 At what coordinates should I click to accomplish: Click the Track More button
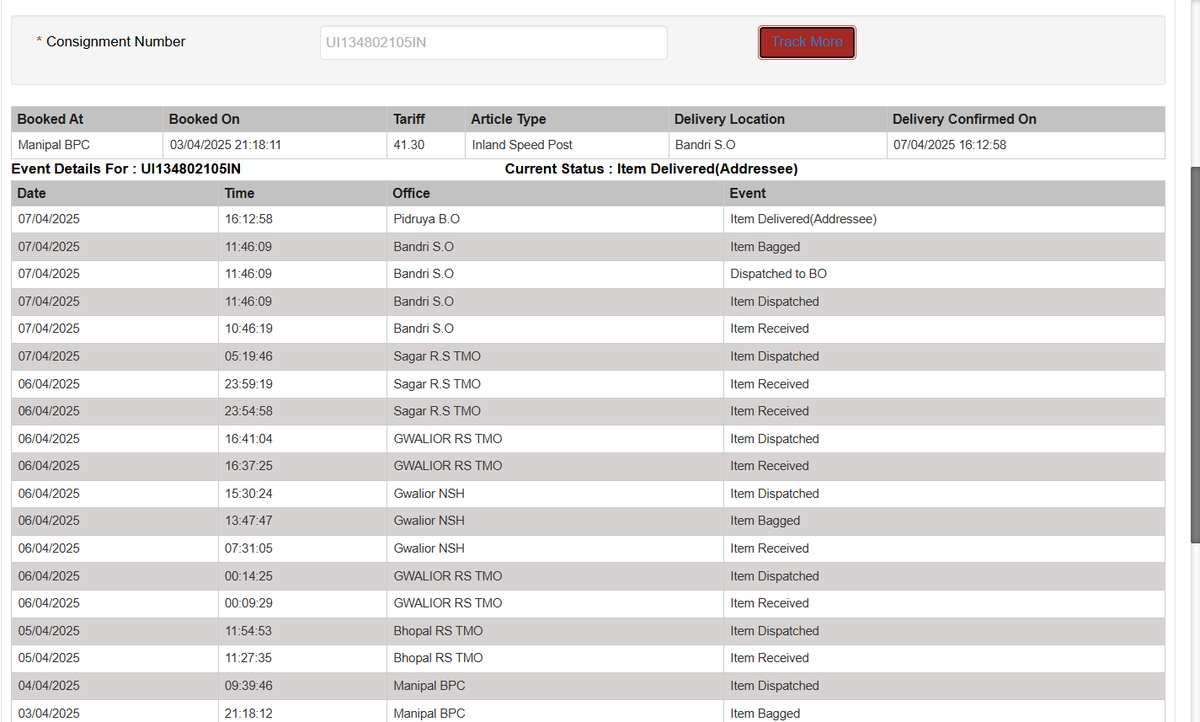(807, 42)
